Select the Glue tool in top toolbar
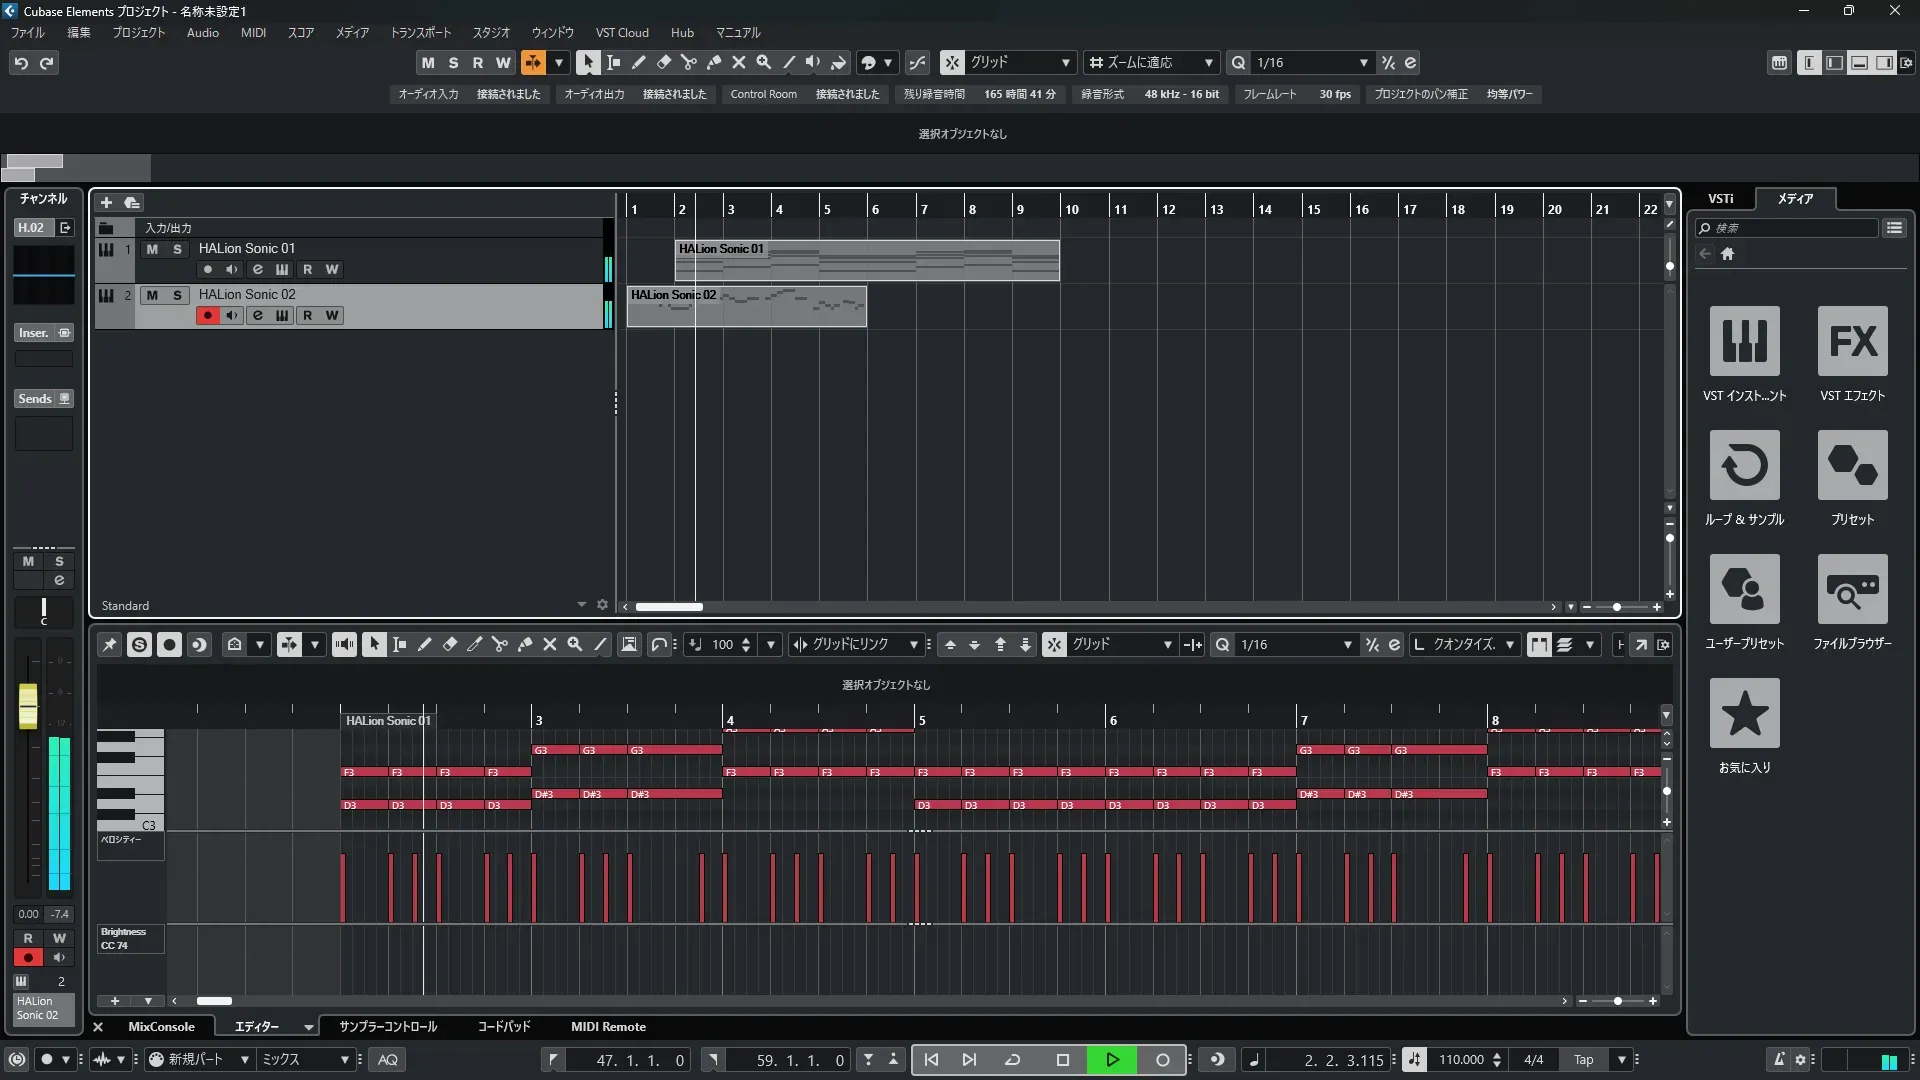This screenshot has height=1080, width=1920. pyautogui.click(x=714, y=63)
